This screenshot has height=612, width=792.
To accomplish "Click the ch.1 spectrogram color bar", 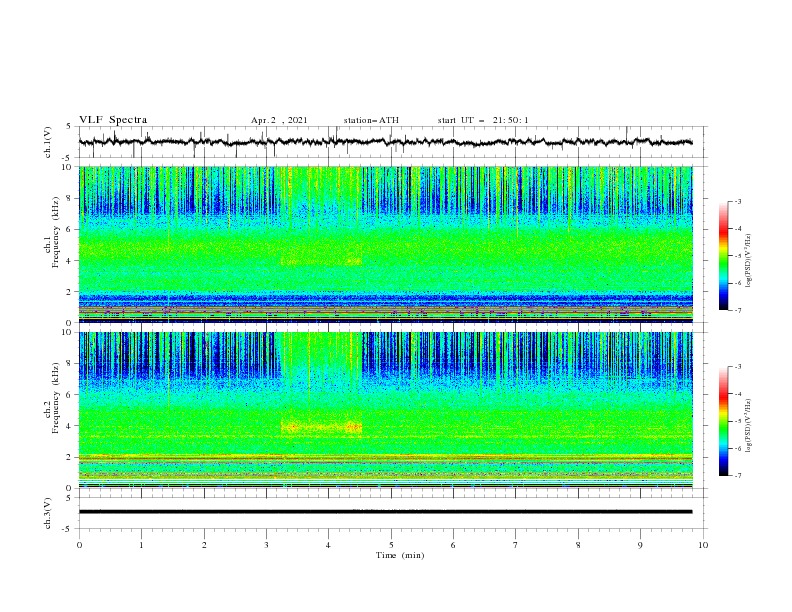I will click(723, 256).
